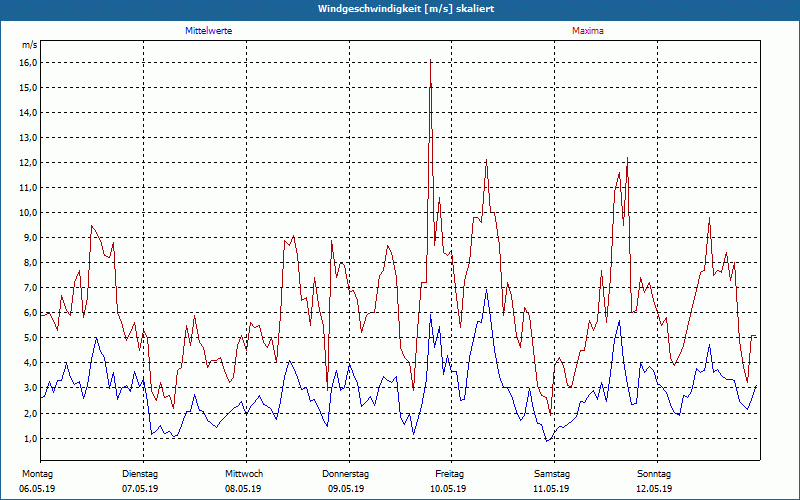Click the Mittwoch day label
The width and height of the screenshot is (800, 500).
coord(244,474)
